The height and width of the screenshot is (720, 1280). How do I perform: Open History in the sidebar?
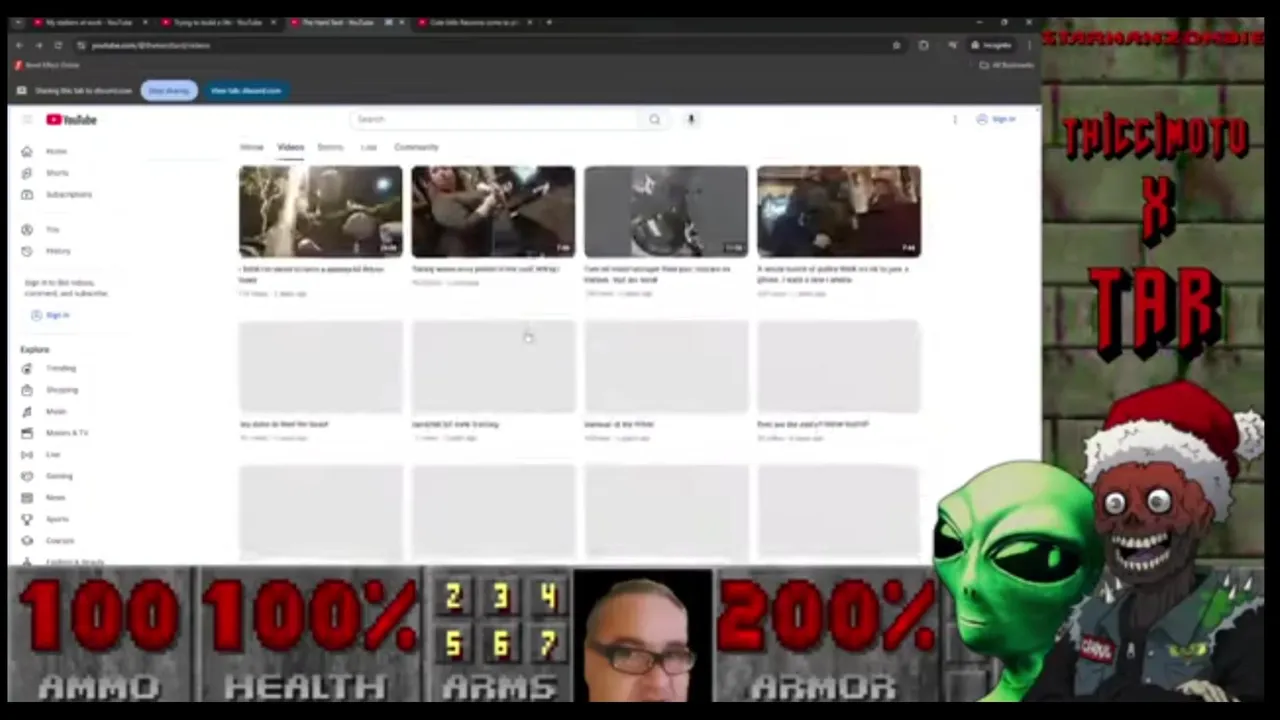47,251
